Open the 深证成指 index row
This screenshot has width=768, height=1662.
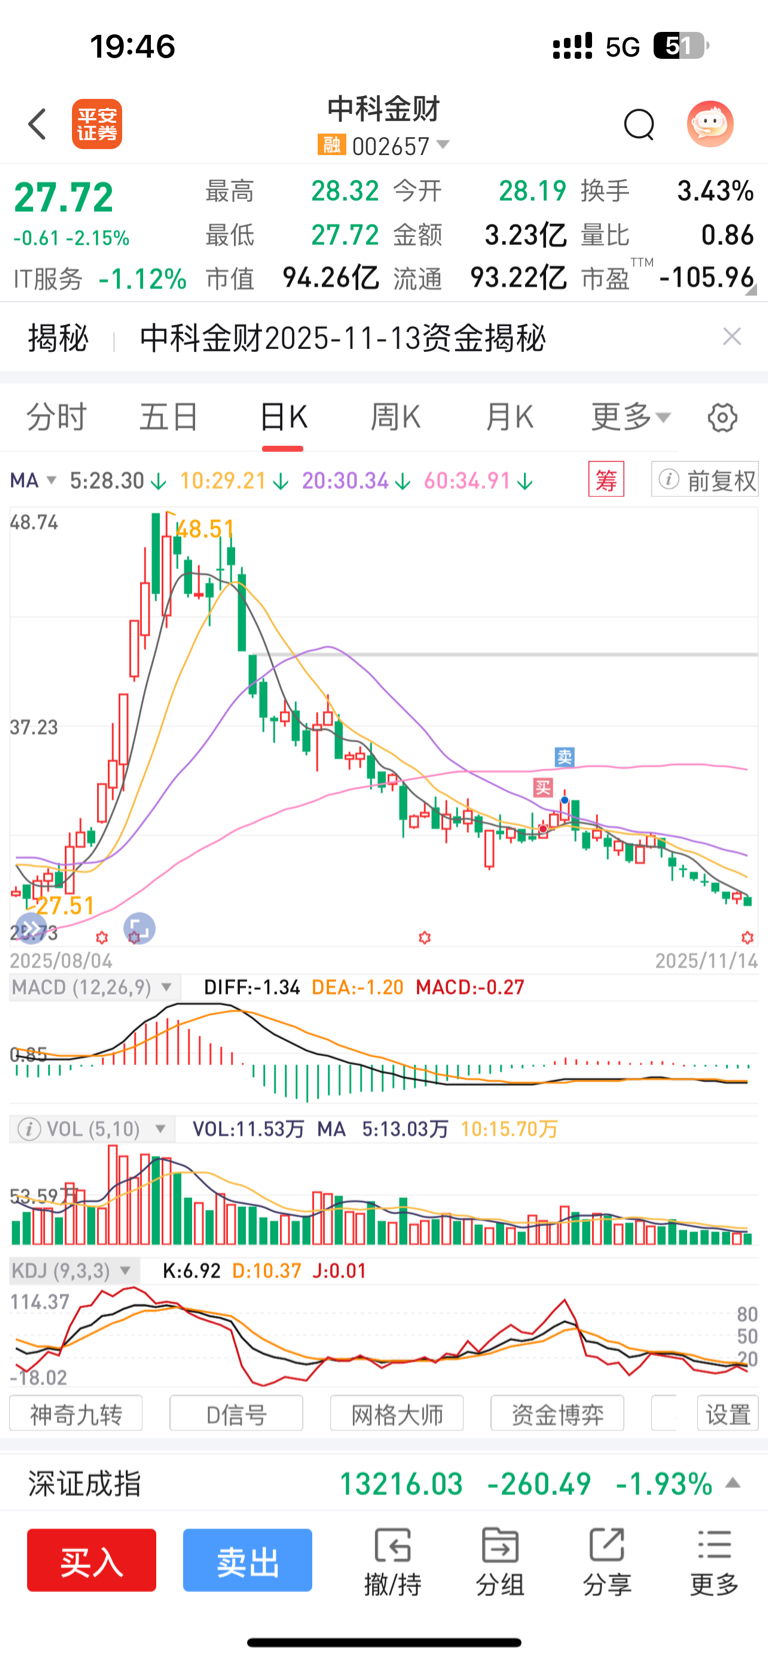click(x=384, y=1483)
